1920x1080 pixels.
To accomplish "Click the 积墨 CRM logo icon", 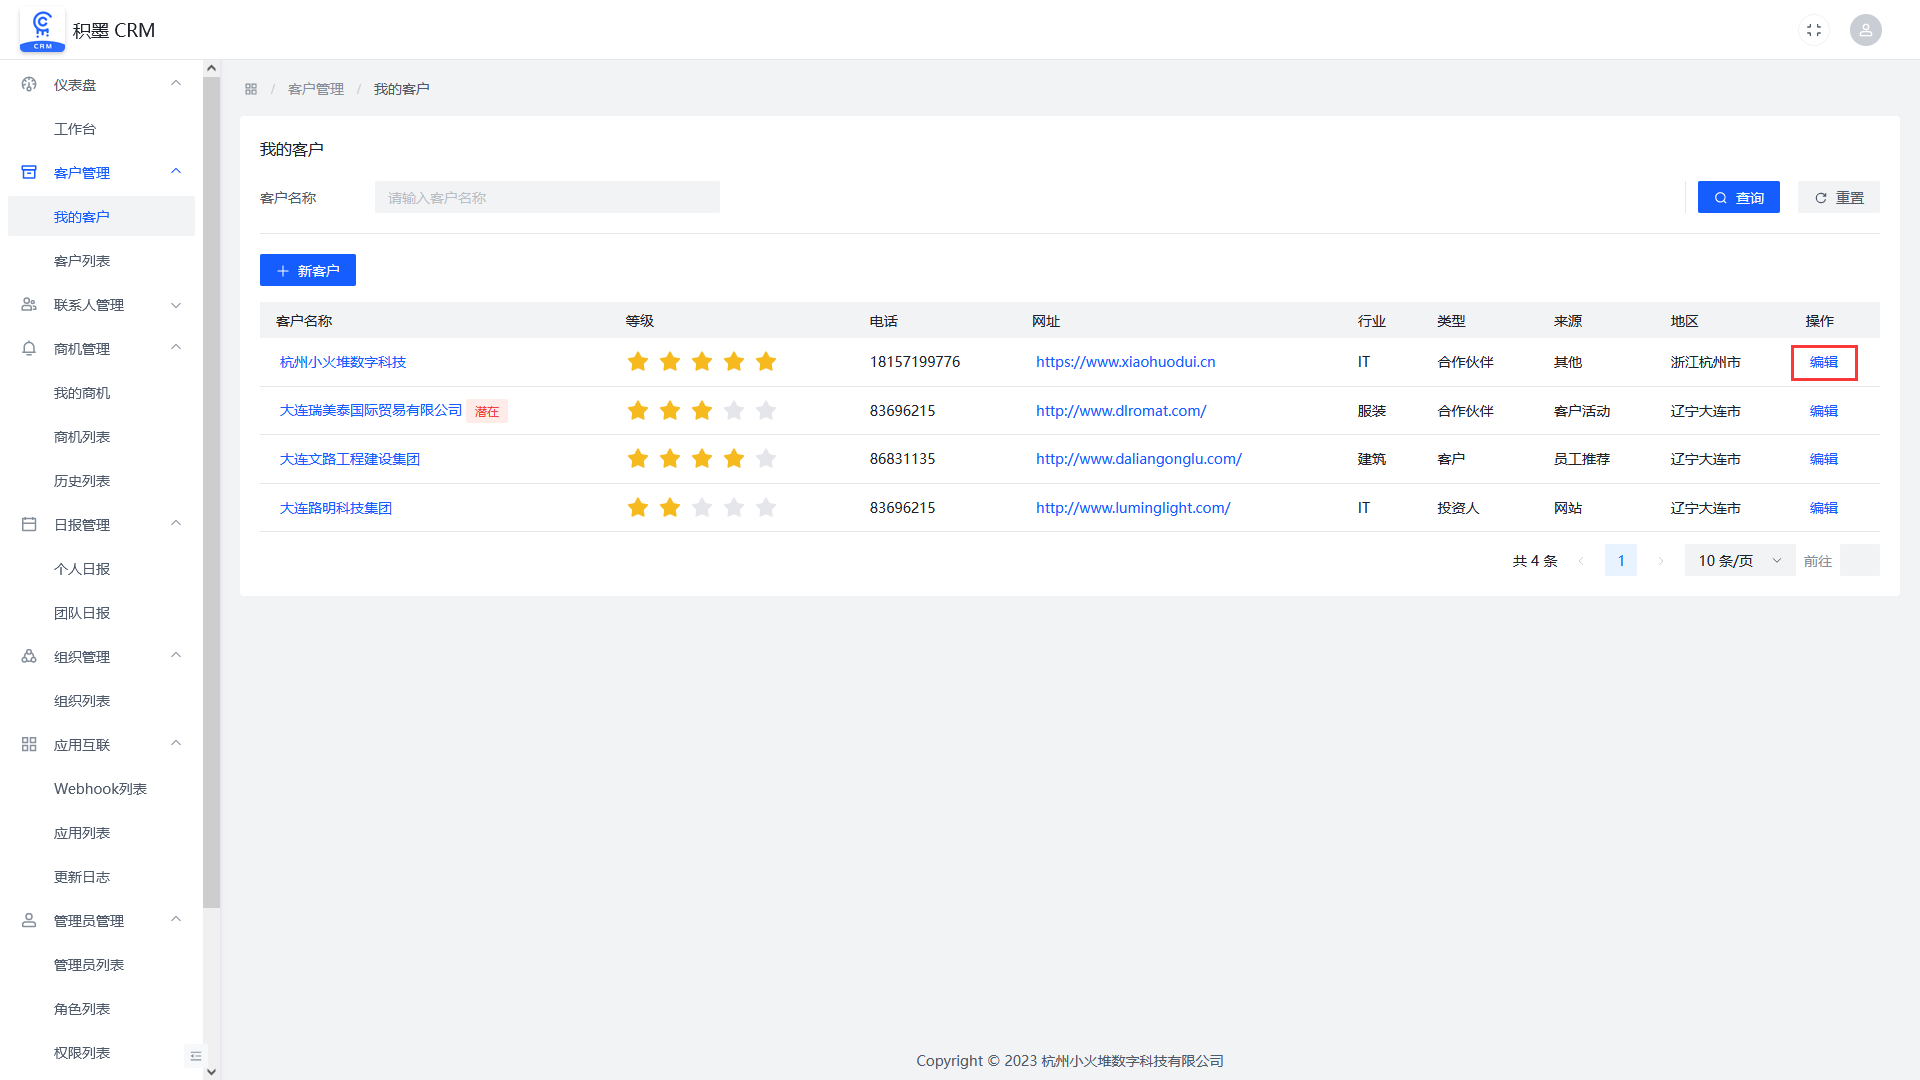I will coord(42,30).
